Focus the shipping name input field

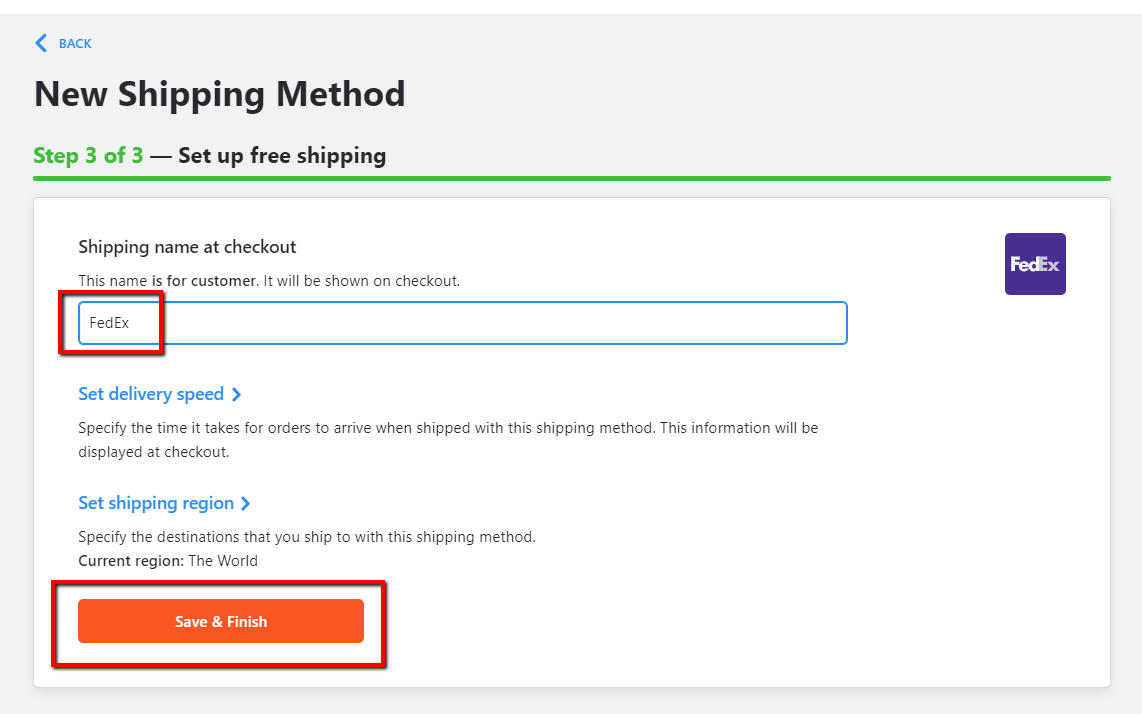(x=500, y=323)
